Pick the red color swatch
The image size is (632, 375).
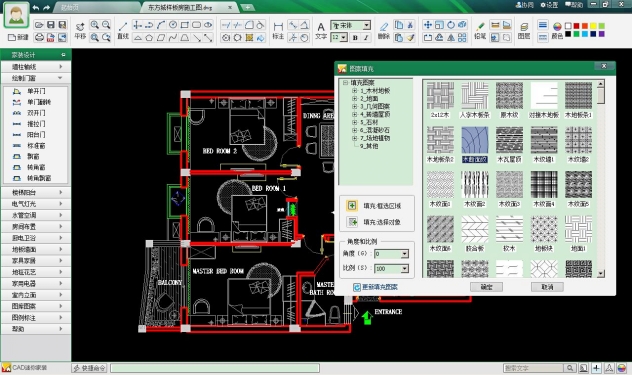click(x=576, y=26)
